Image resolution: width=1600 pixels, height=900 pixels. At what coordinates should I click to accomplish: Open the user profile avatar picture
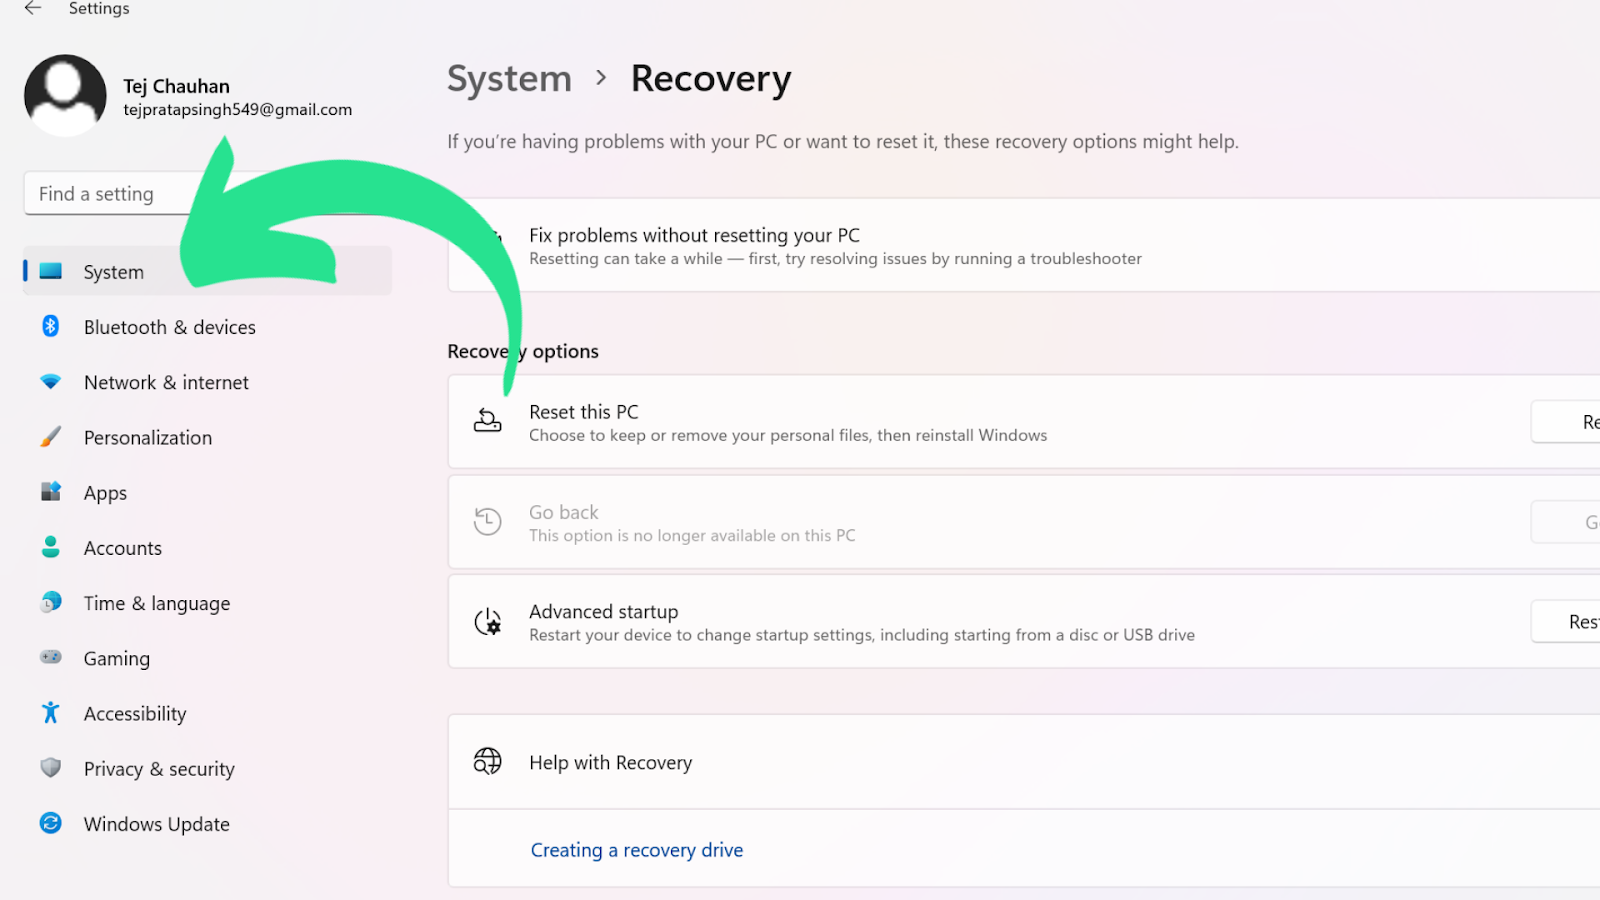pos(65,95)
